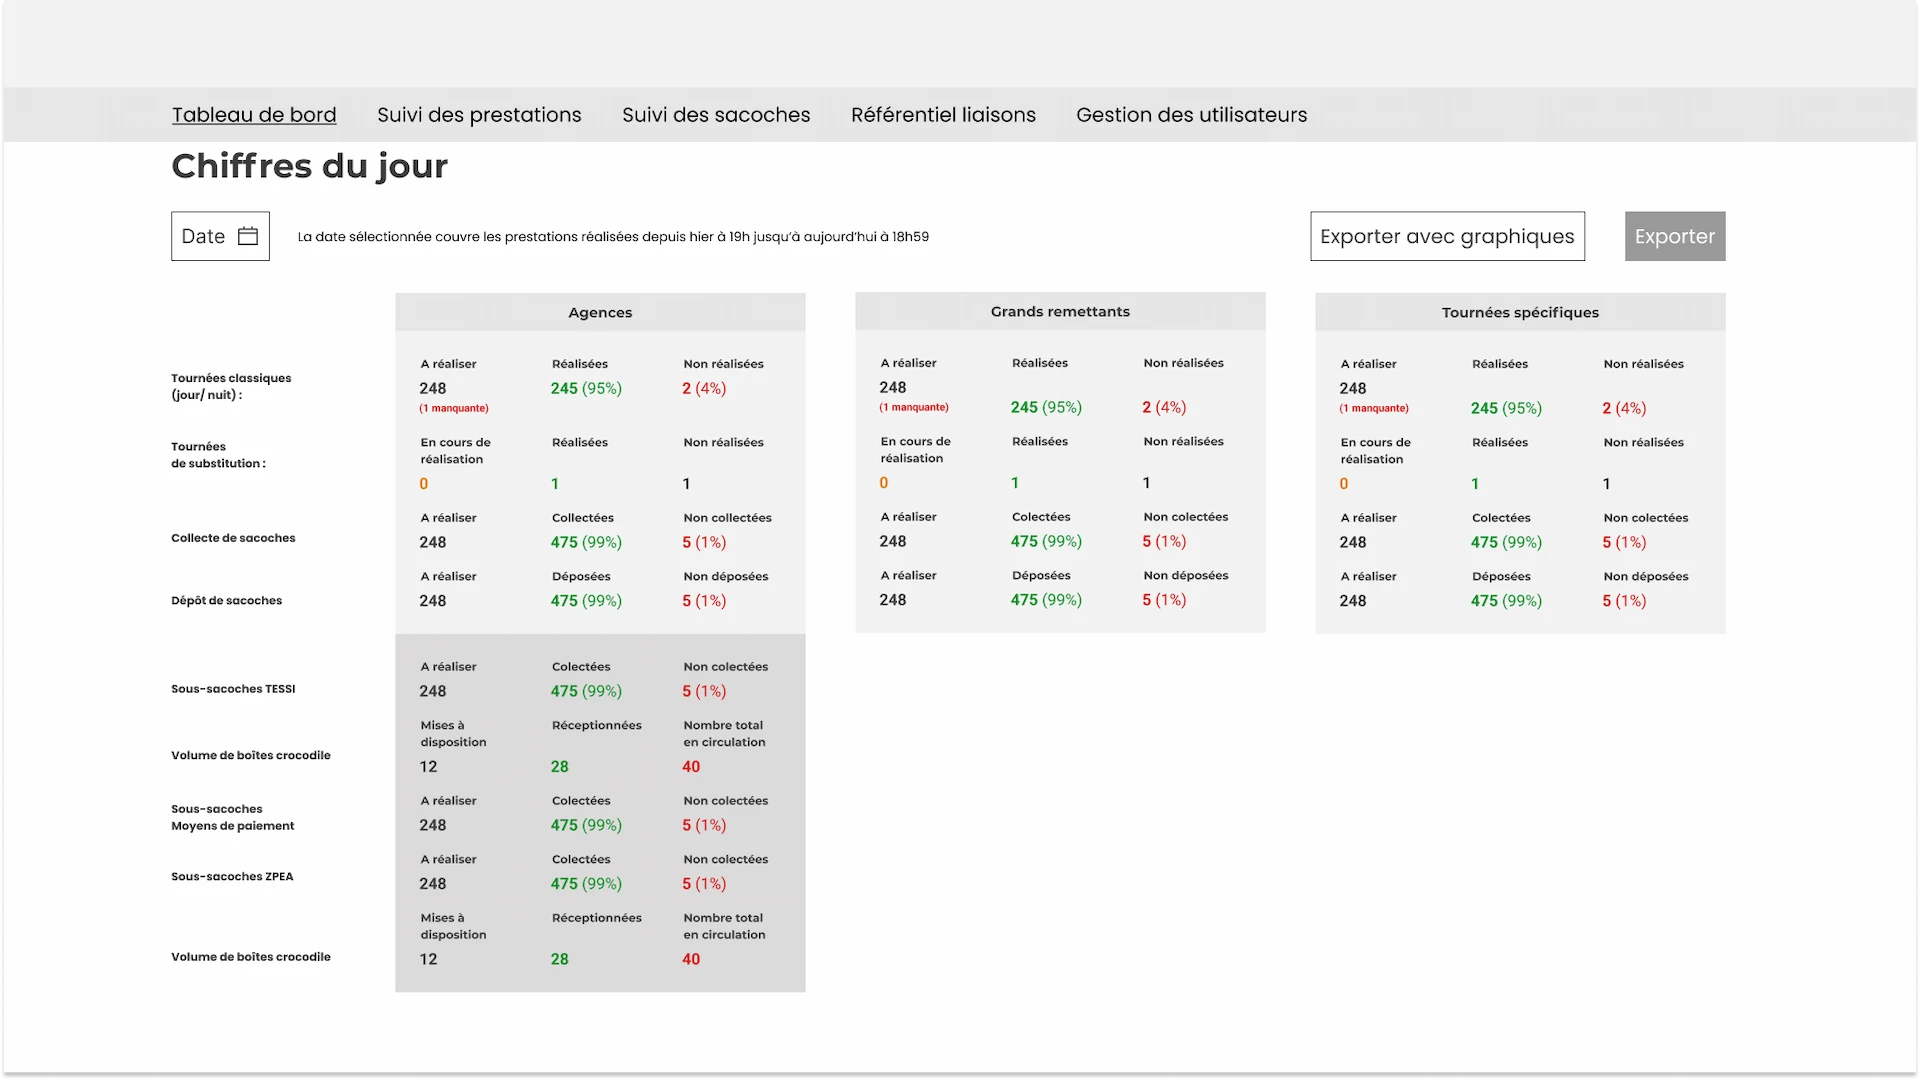This screenshot has height=1080, width=1920.
Task: Select the Grands remettants column header
Action: 1060,311
